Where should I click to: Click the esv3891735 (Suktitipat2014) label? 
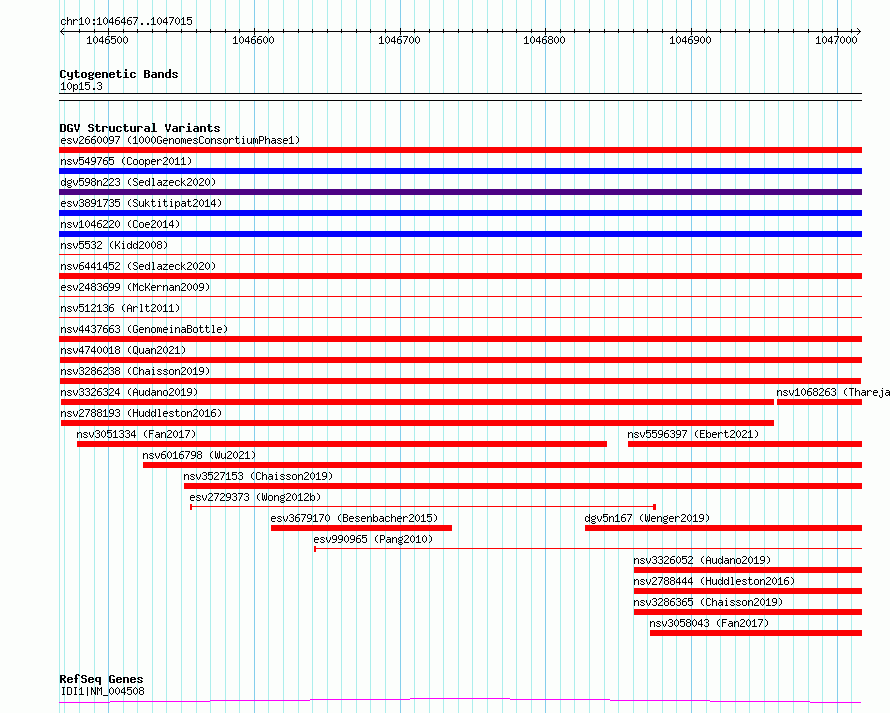pos(141,203)
